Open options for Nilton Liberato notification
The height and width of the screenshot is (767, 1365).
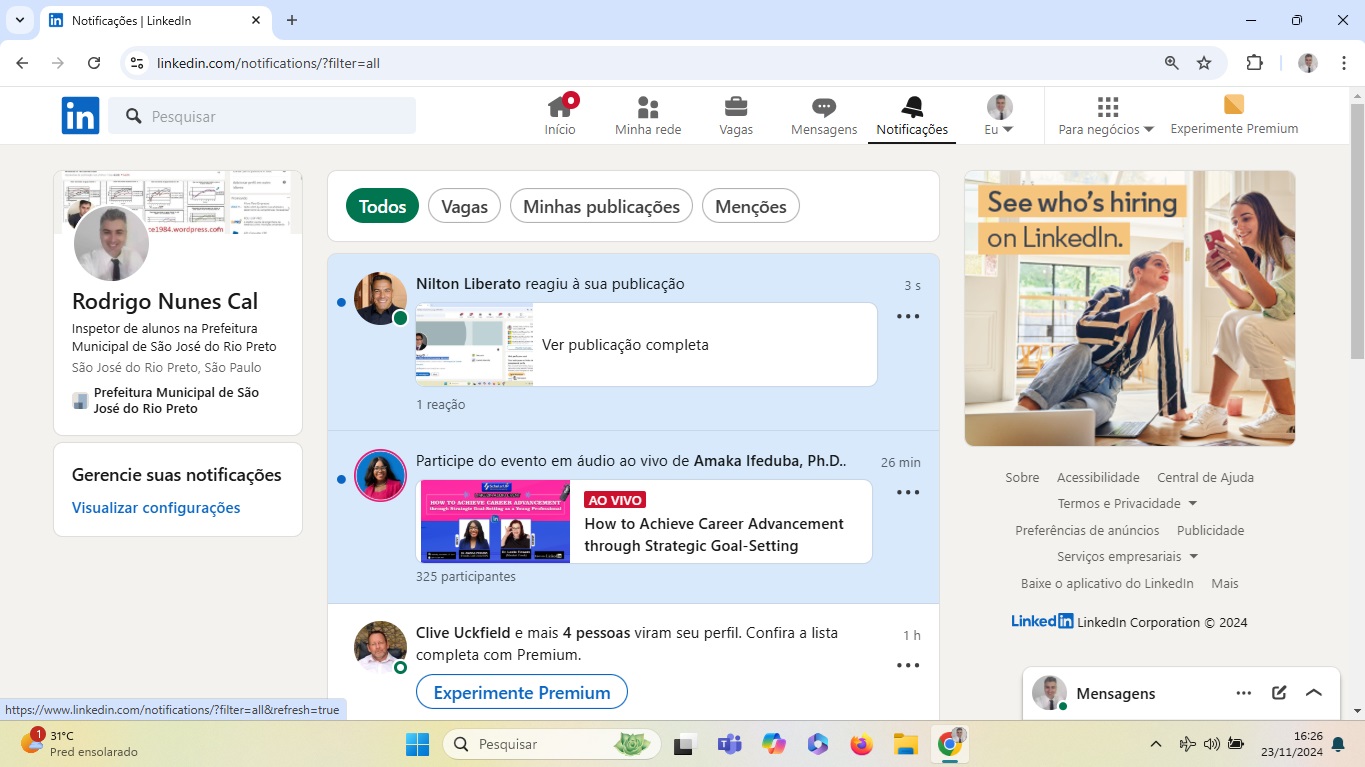(908, 316)
